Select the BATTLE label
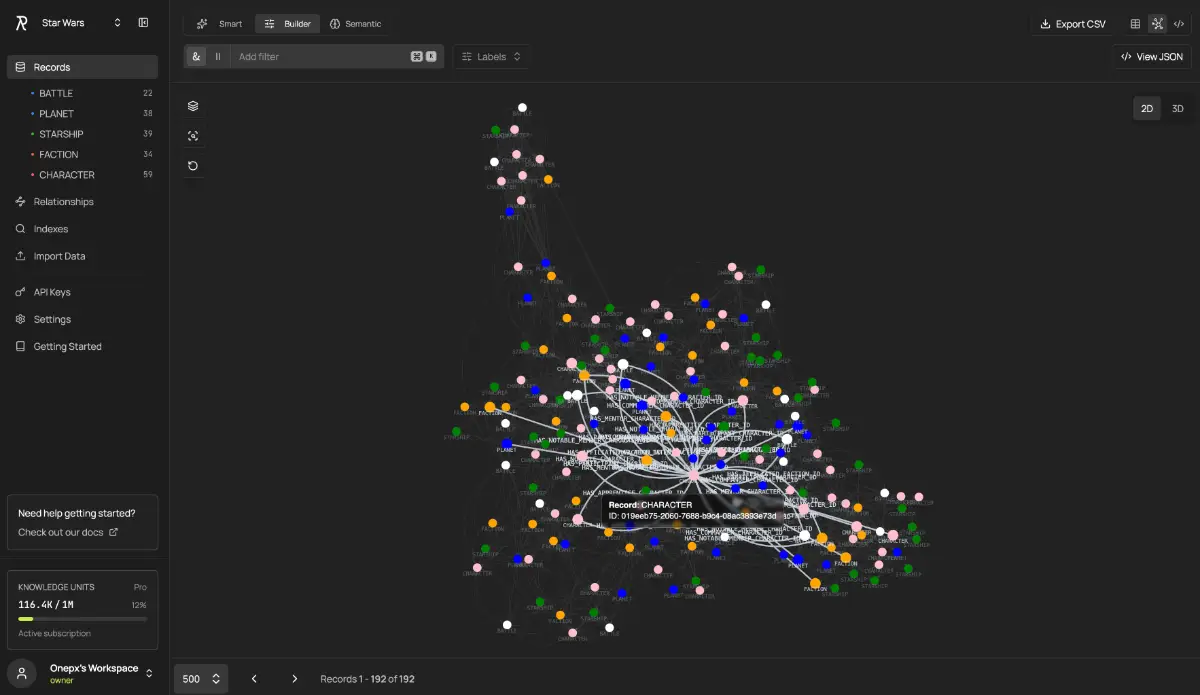 click(x=56, y=93)
